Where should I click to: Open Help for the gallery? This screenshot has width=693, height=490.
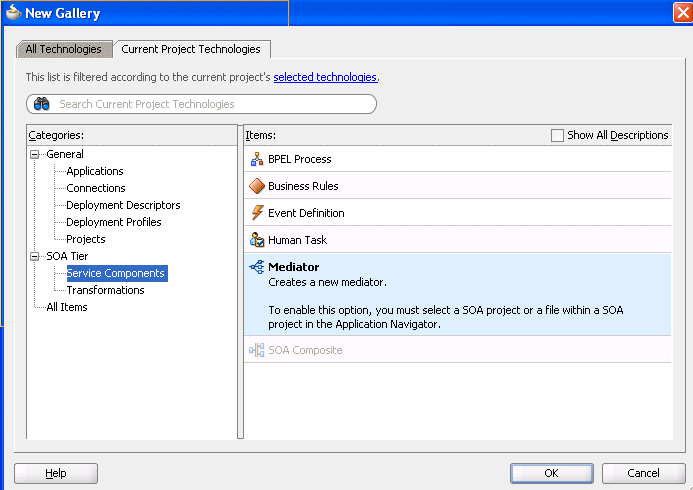coord(56,473)
